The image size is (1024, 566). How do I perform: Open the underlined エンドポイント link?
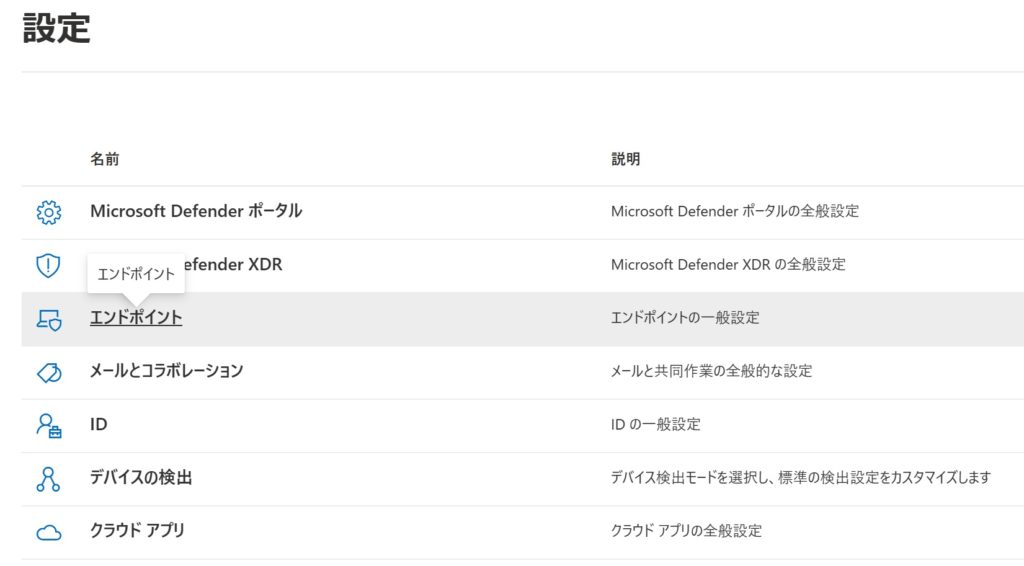pos(136,318)
